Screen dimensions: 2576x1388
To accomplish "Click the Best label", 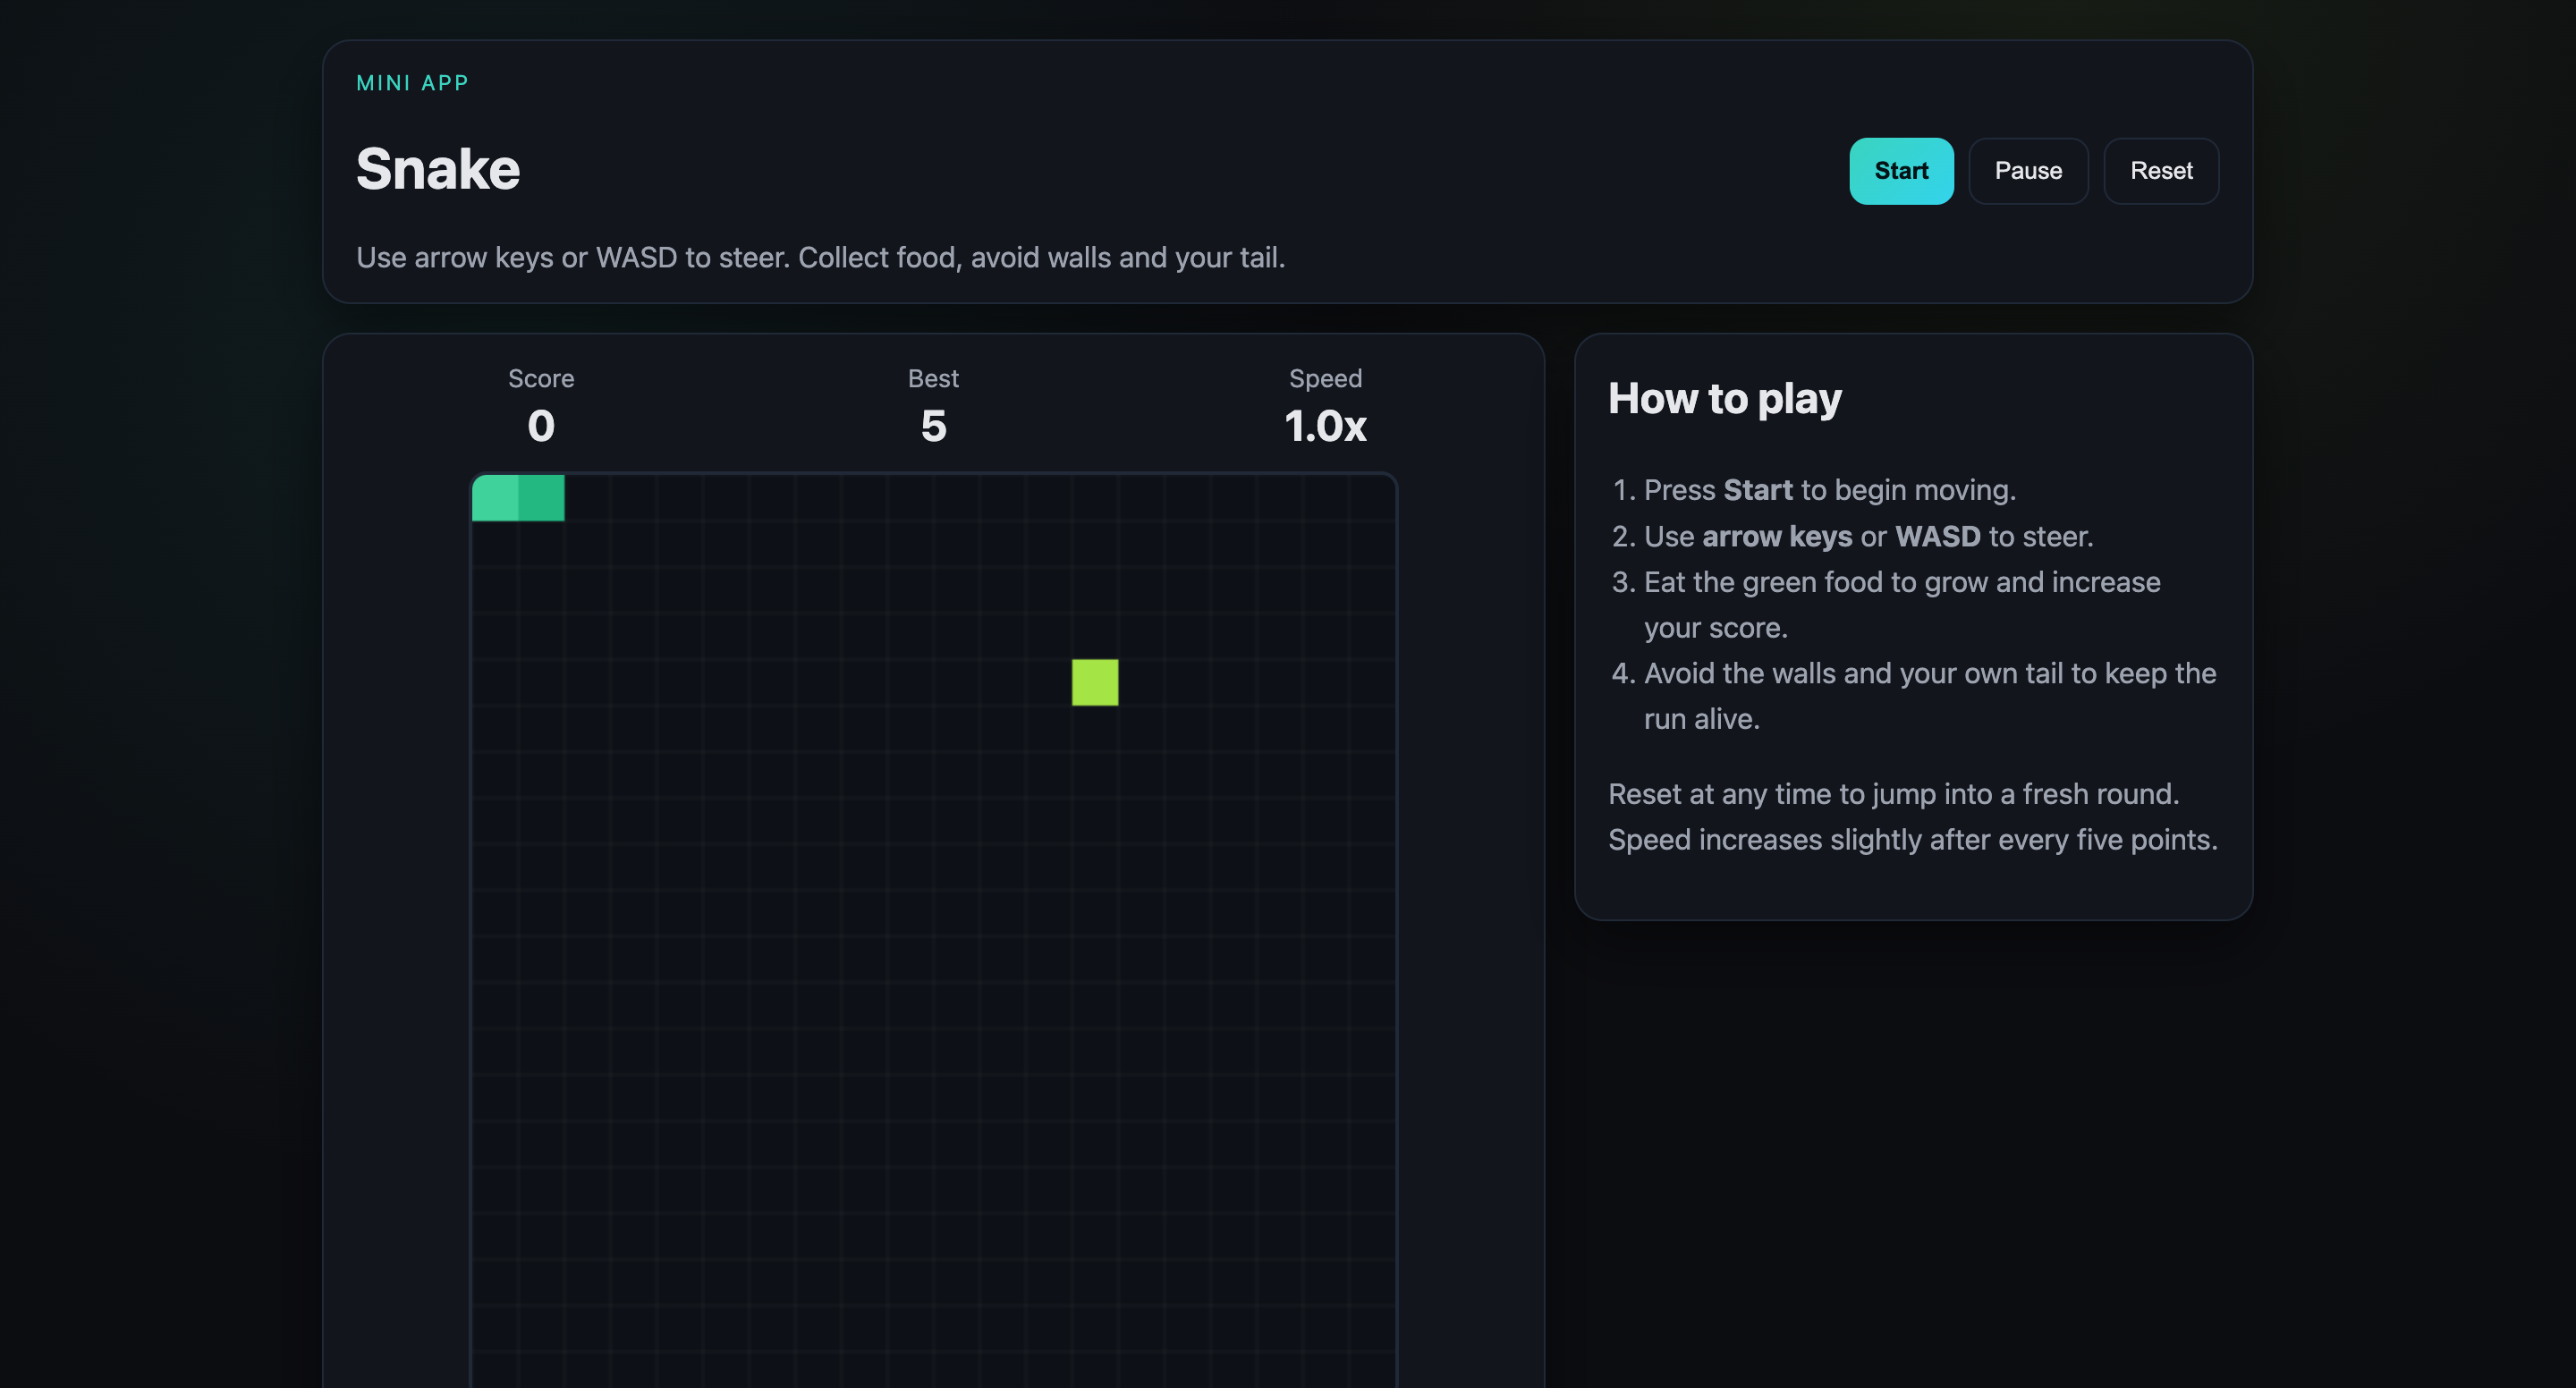I will (x=933, y=378).
